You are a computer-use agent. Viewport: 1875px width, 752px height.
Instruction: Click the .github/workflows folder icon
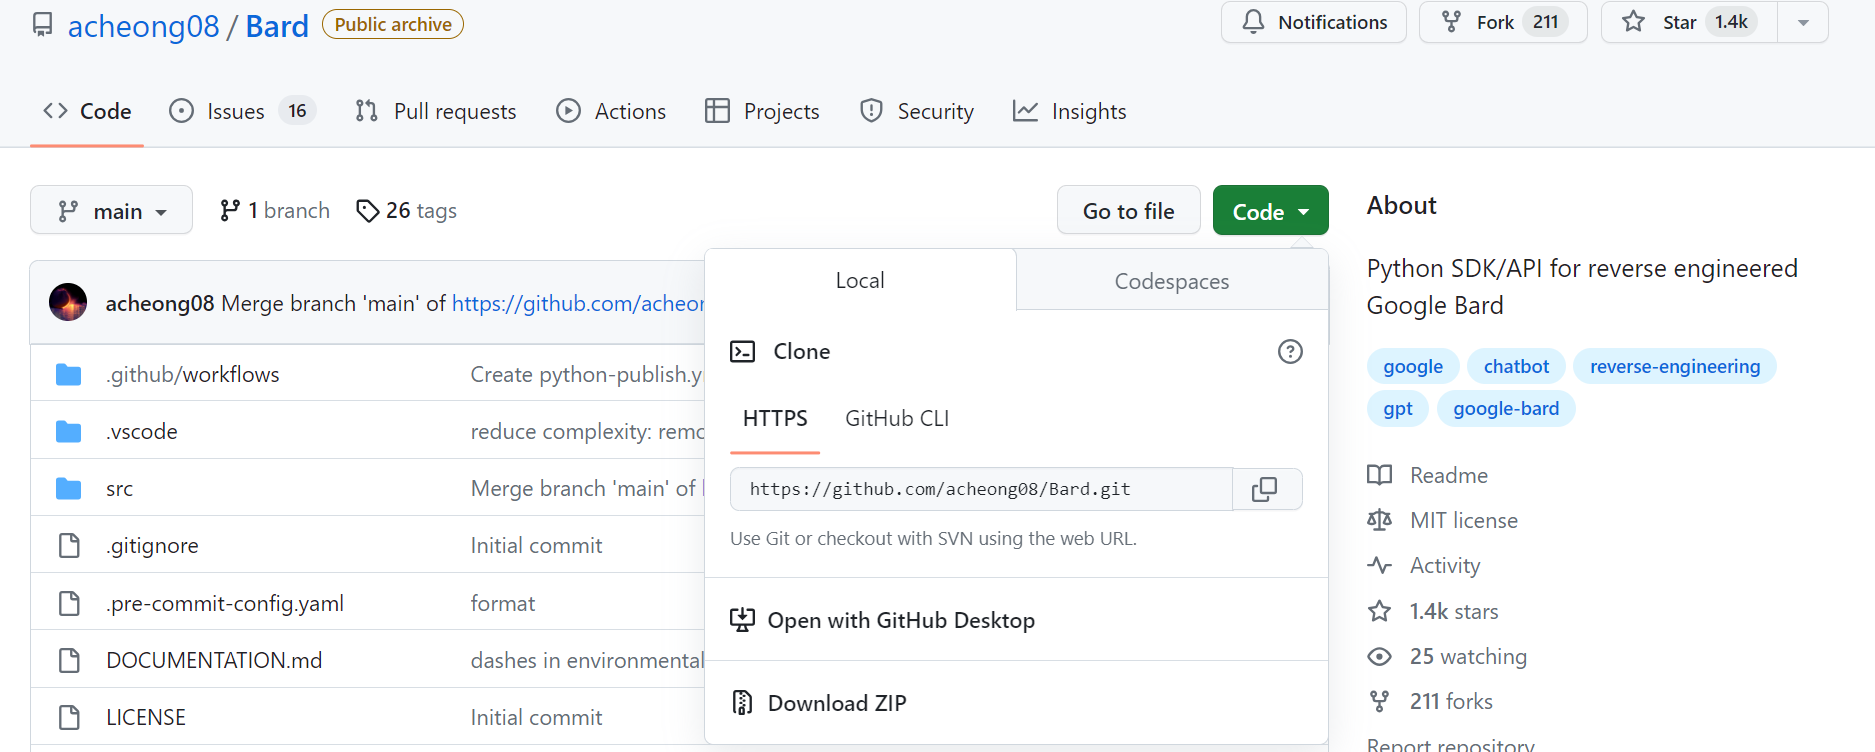coord(68,374)
